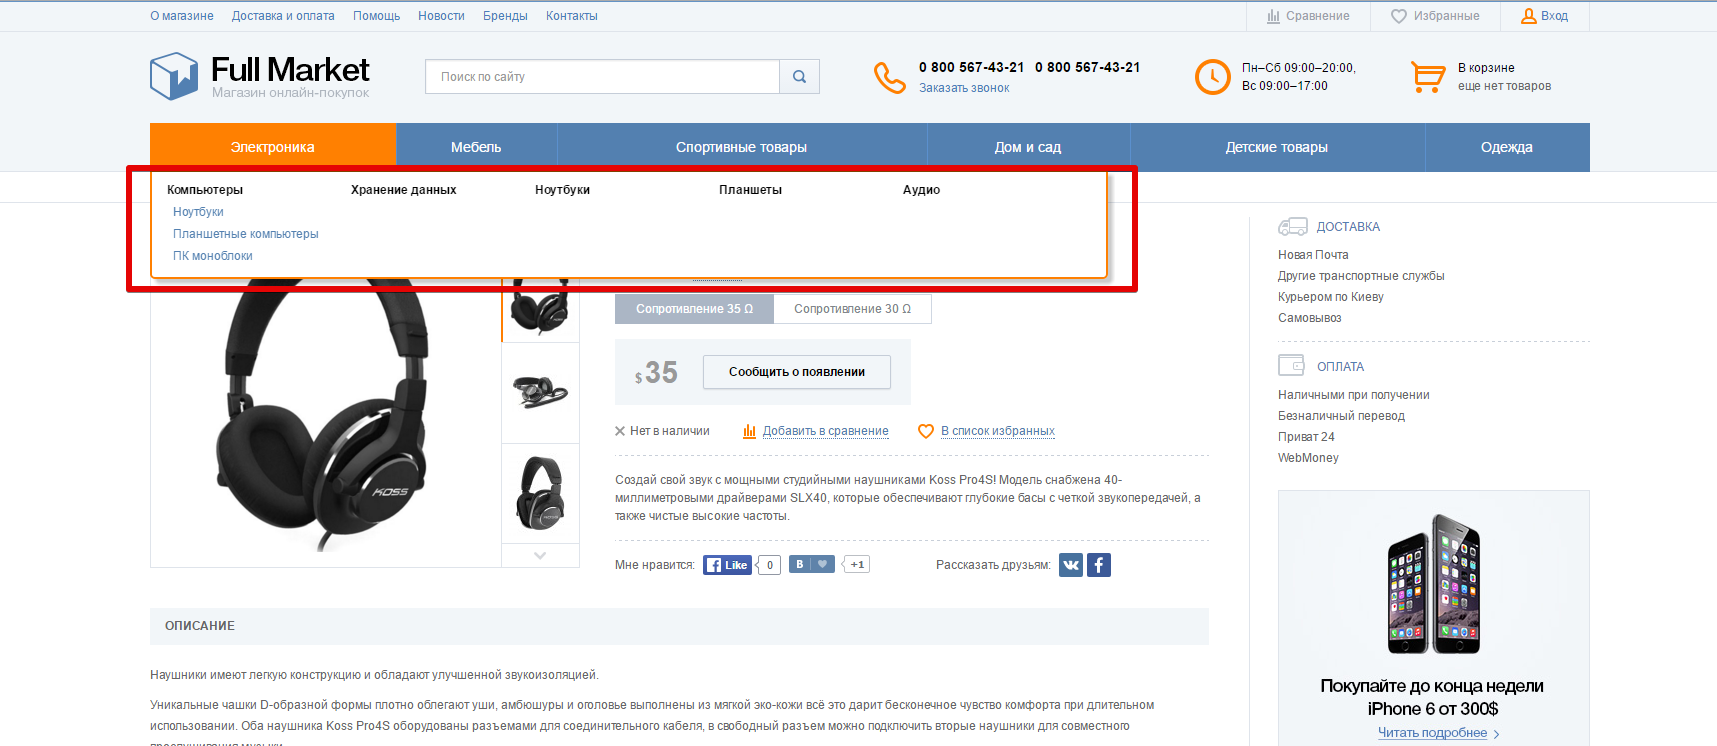Open the shopping cart icon
Viewport: 1717px width, 746px height.
pos(1428,77)
